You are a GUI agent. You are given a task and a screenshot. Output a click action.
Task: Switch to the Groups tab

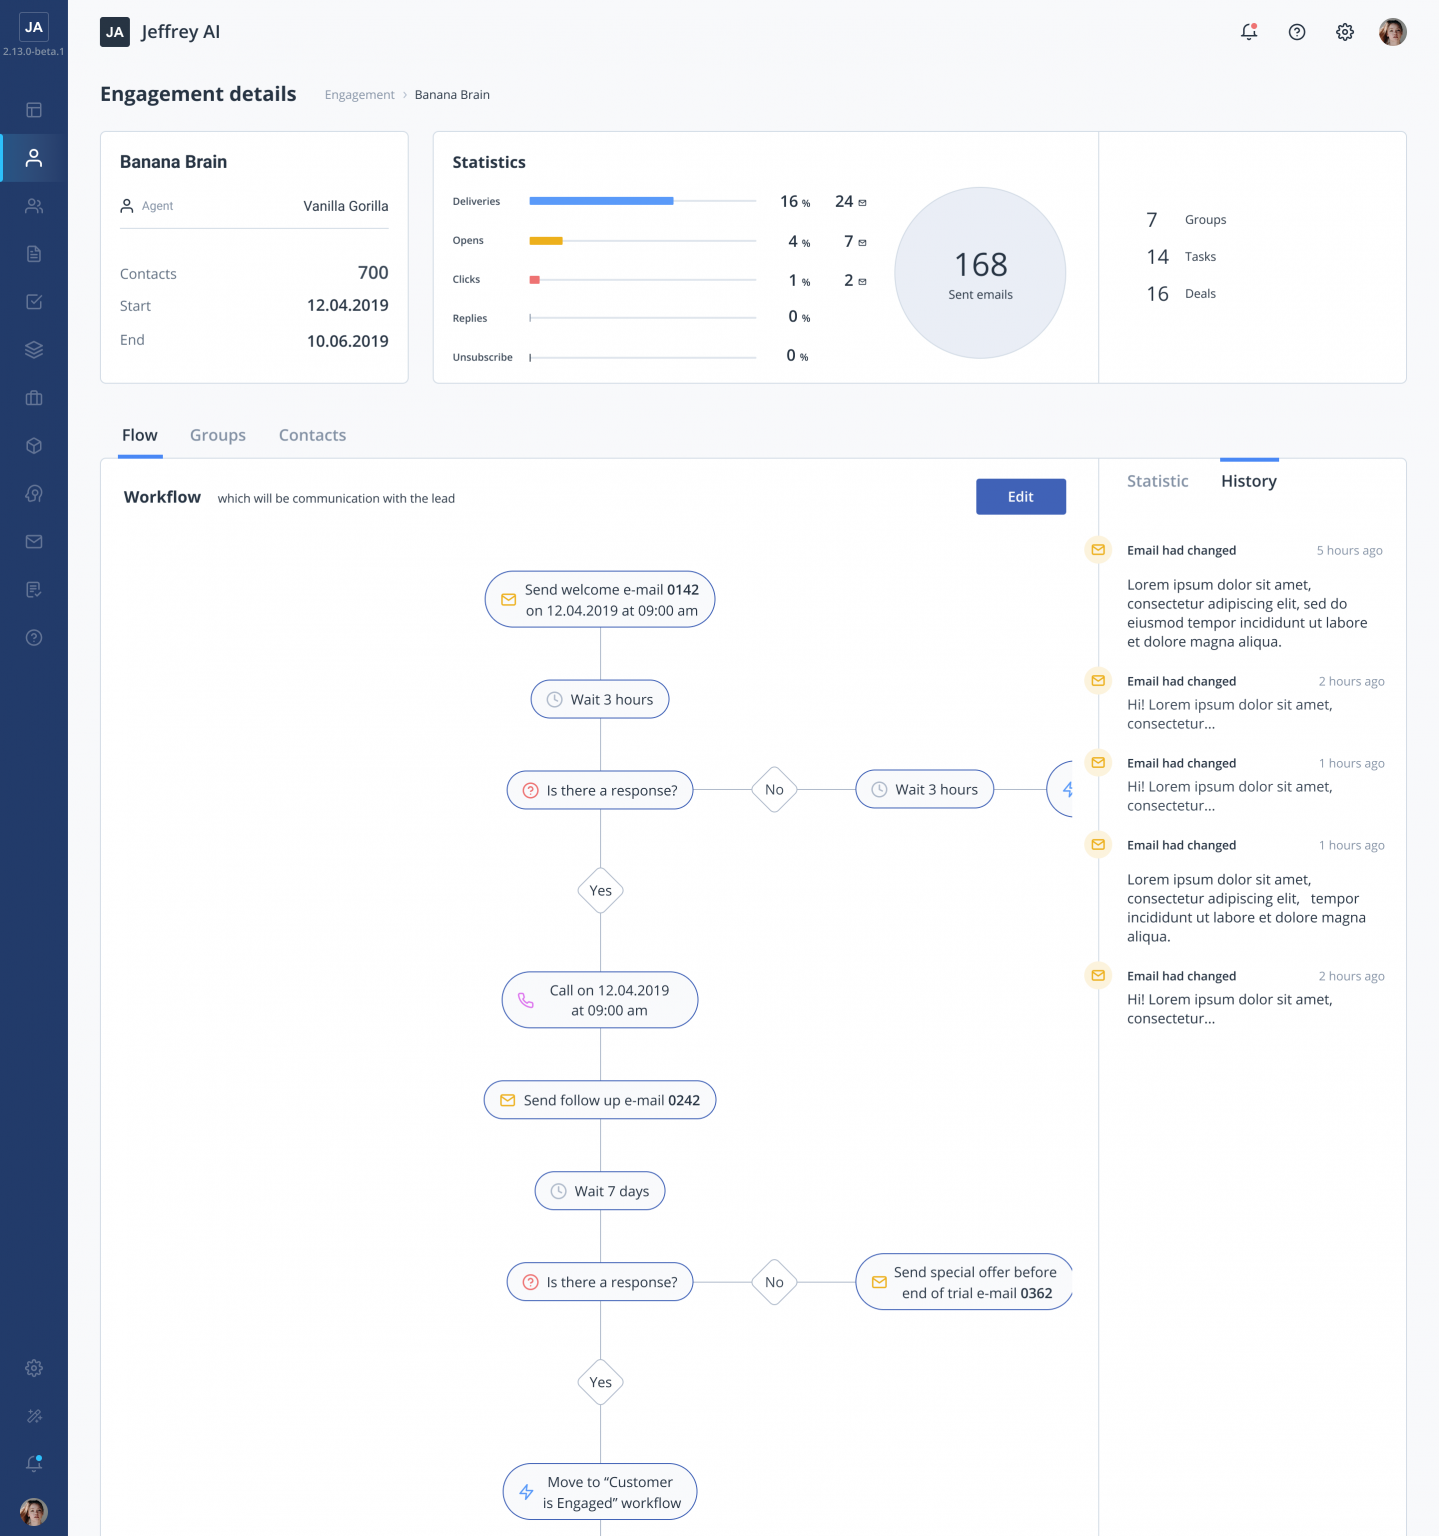point(218,435)
